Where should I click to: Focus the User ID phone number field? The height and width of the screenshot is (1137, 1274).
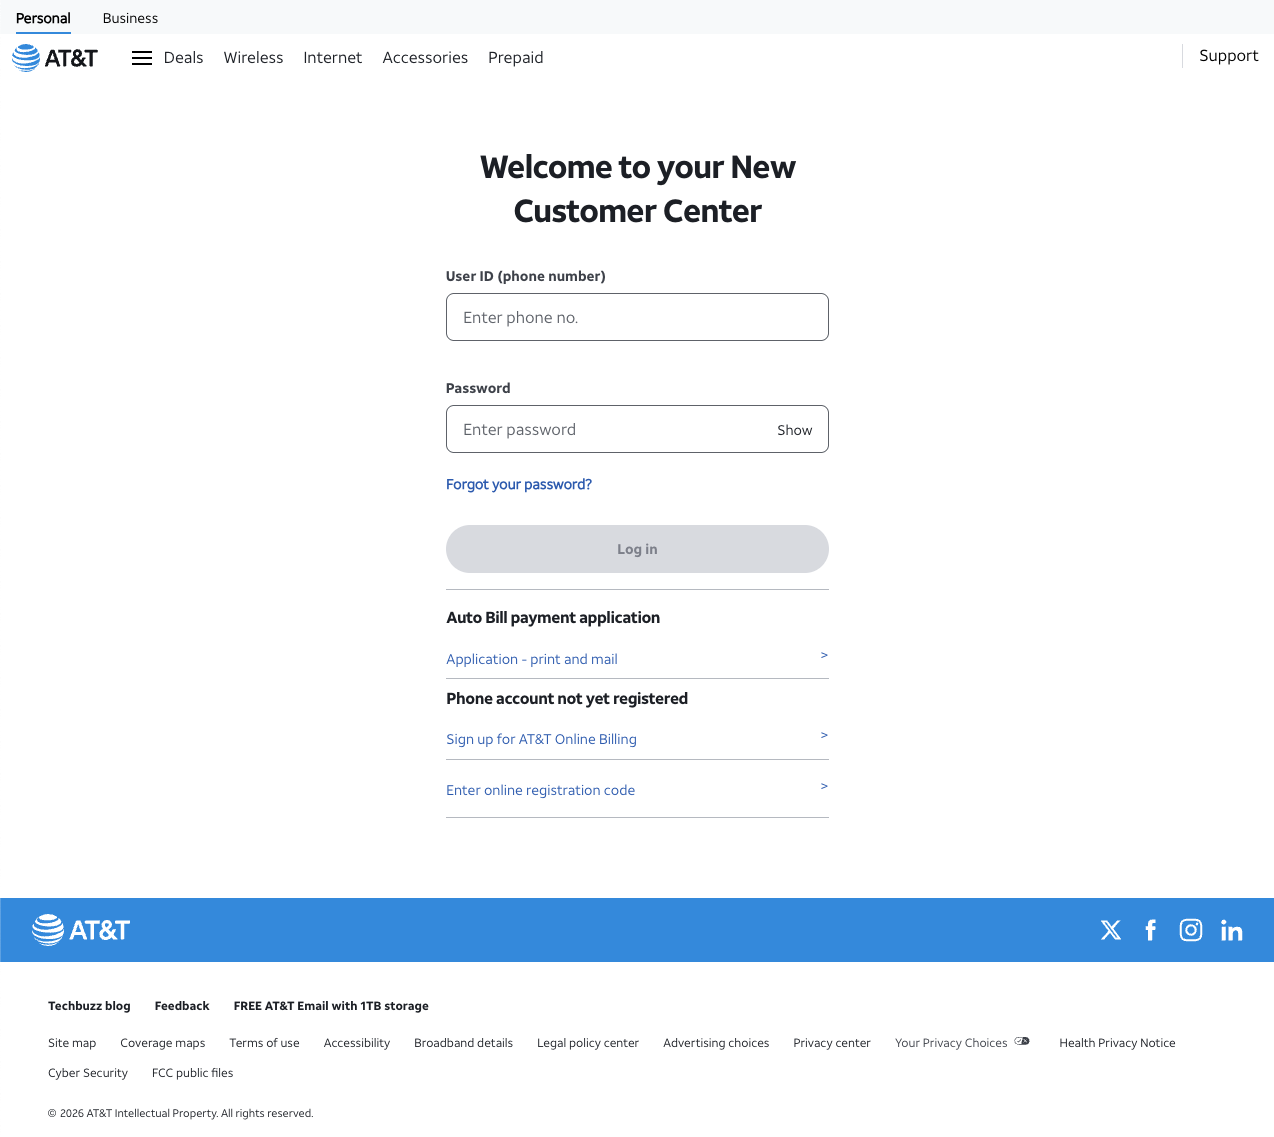pos(637,317)
